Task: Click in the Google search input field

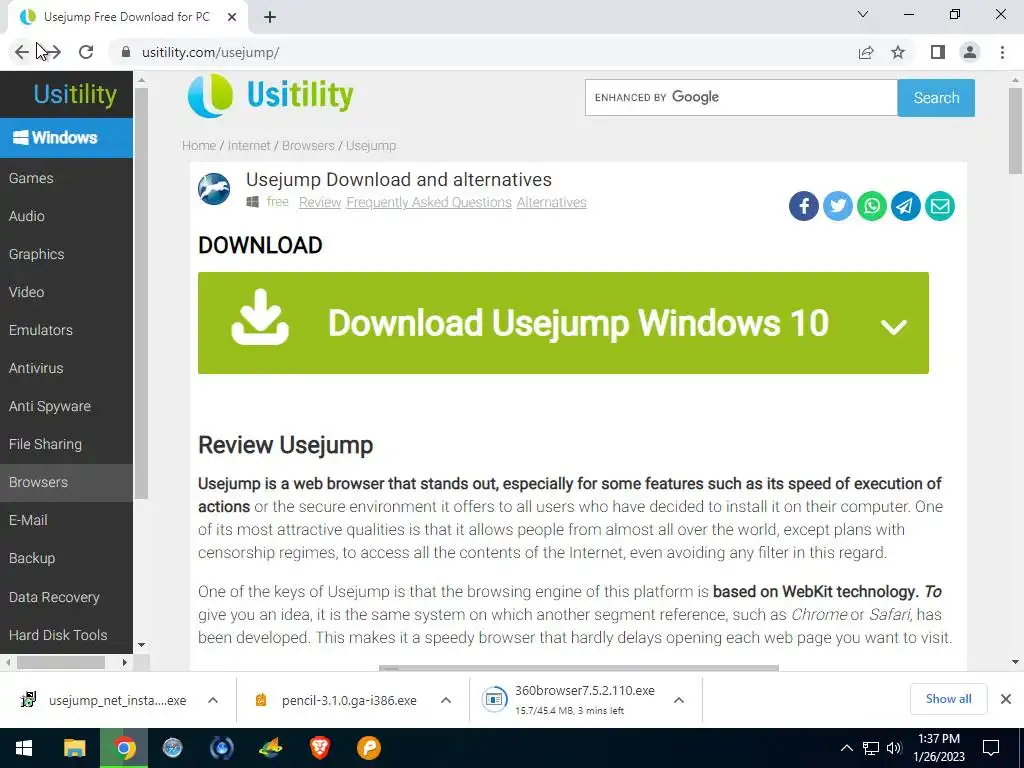Action: tap(741, 98)
